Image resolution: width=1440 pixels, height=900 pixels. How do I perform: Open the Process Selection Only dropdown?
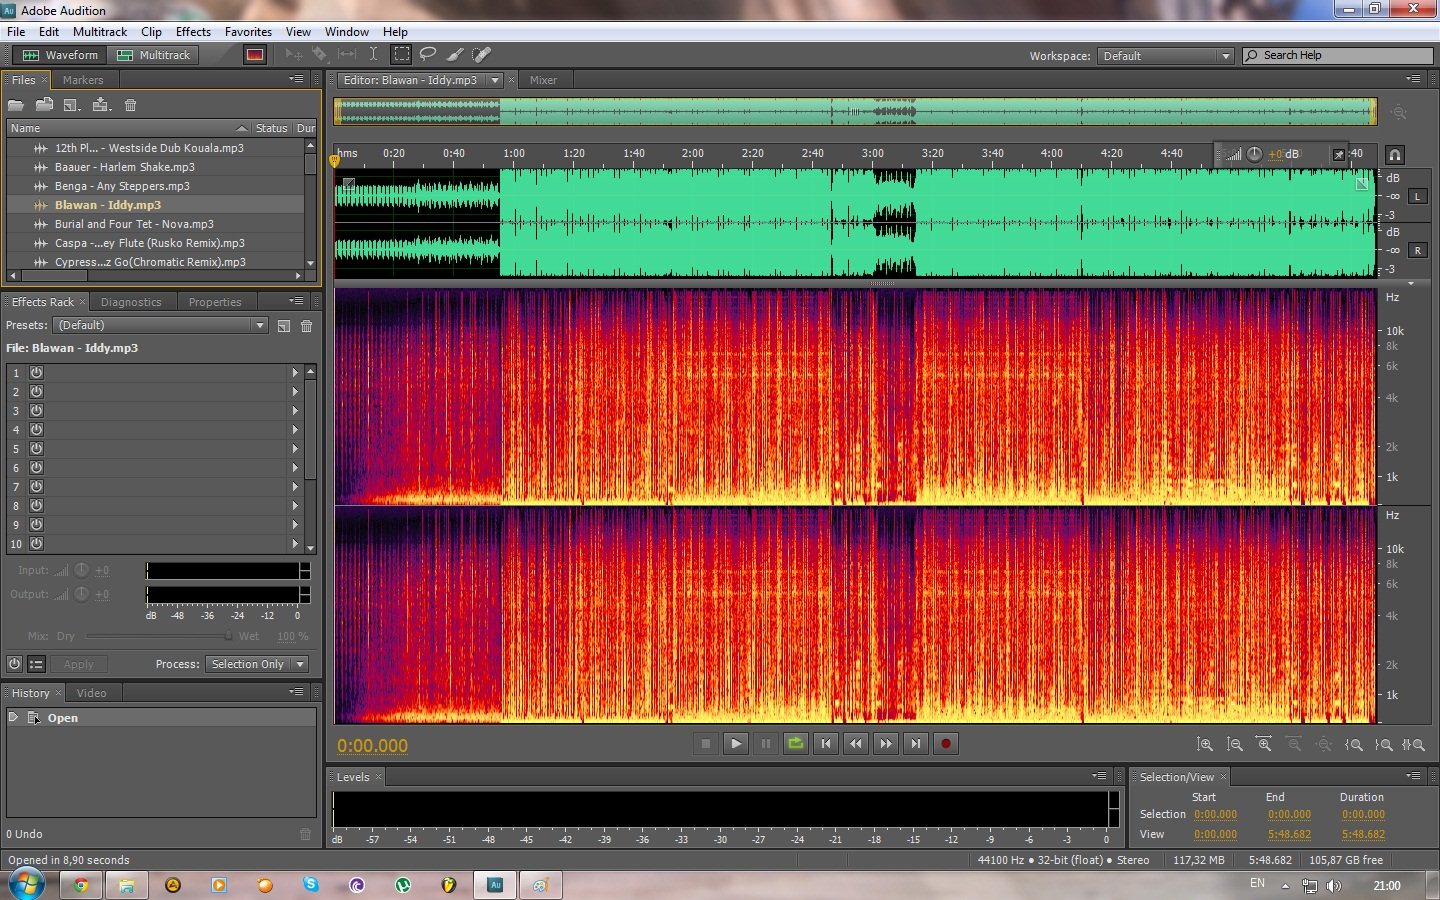[257, 664]
